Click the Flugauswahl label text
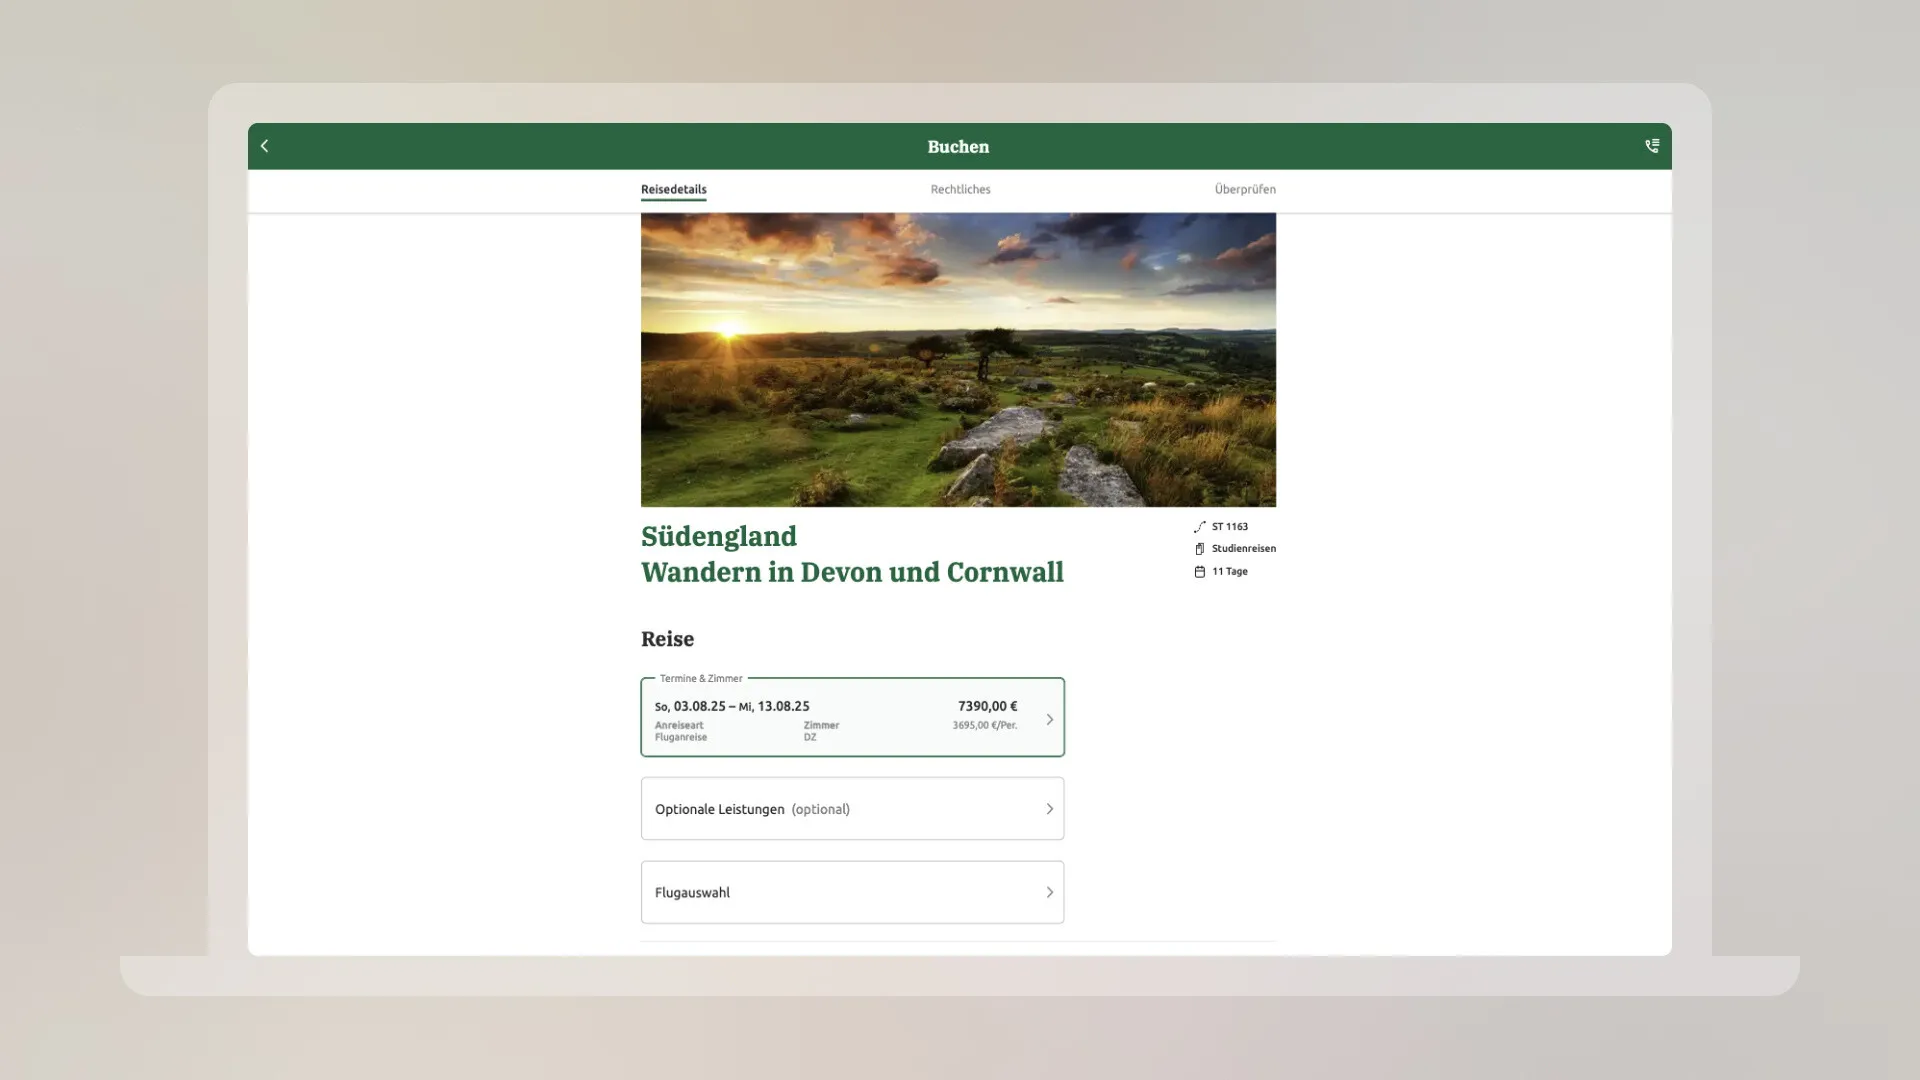This screenshot has height=1080, width=1920. [692, 892]
